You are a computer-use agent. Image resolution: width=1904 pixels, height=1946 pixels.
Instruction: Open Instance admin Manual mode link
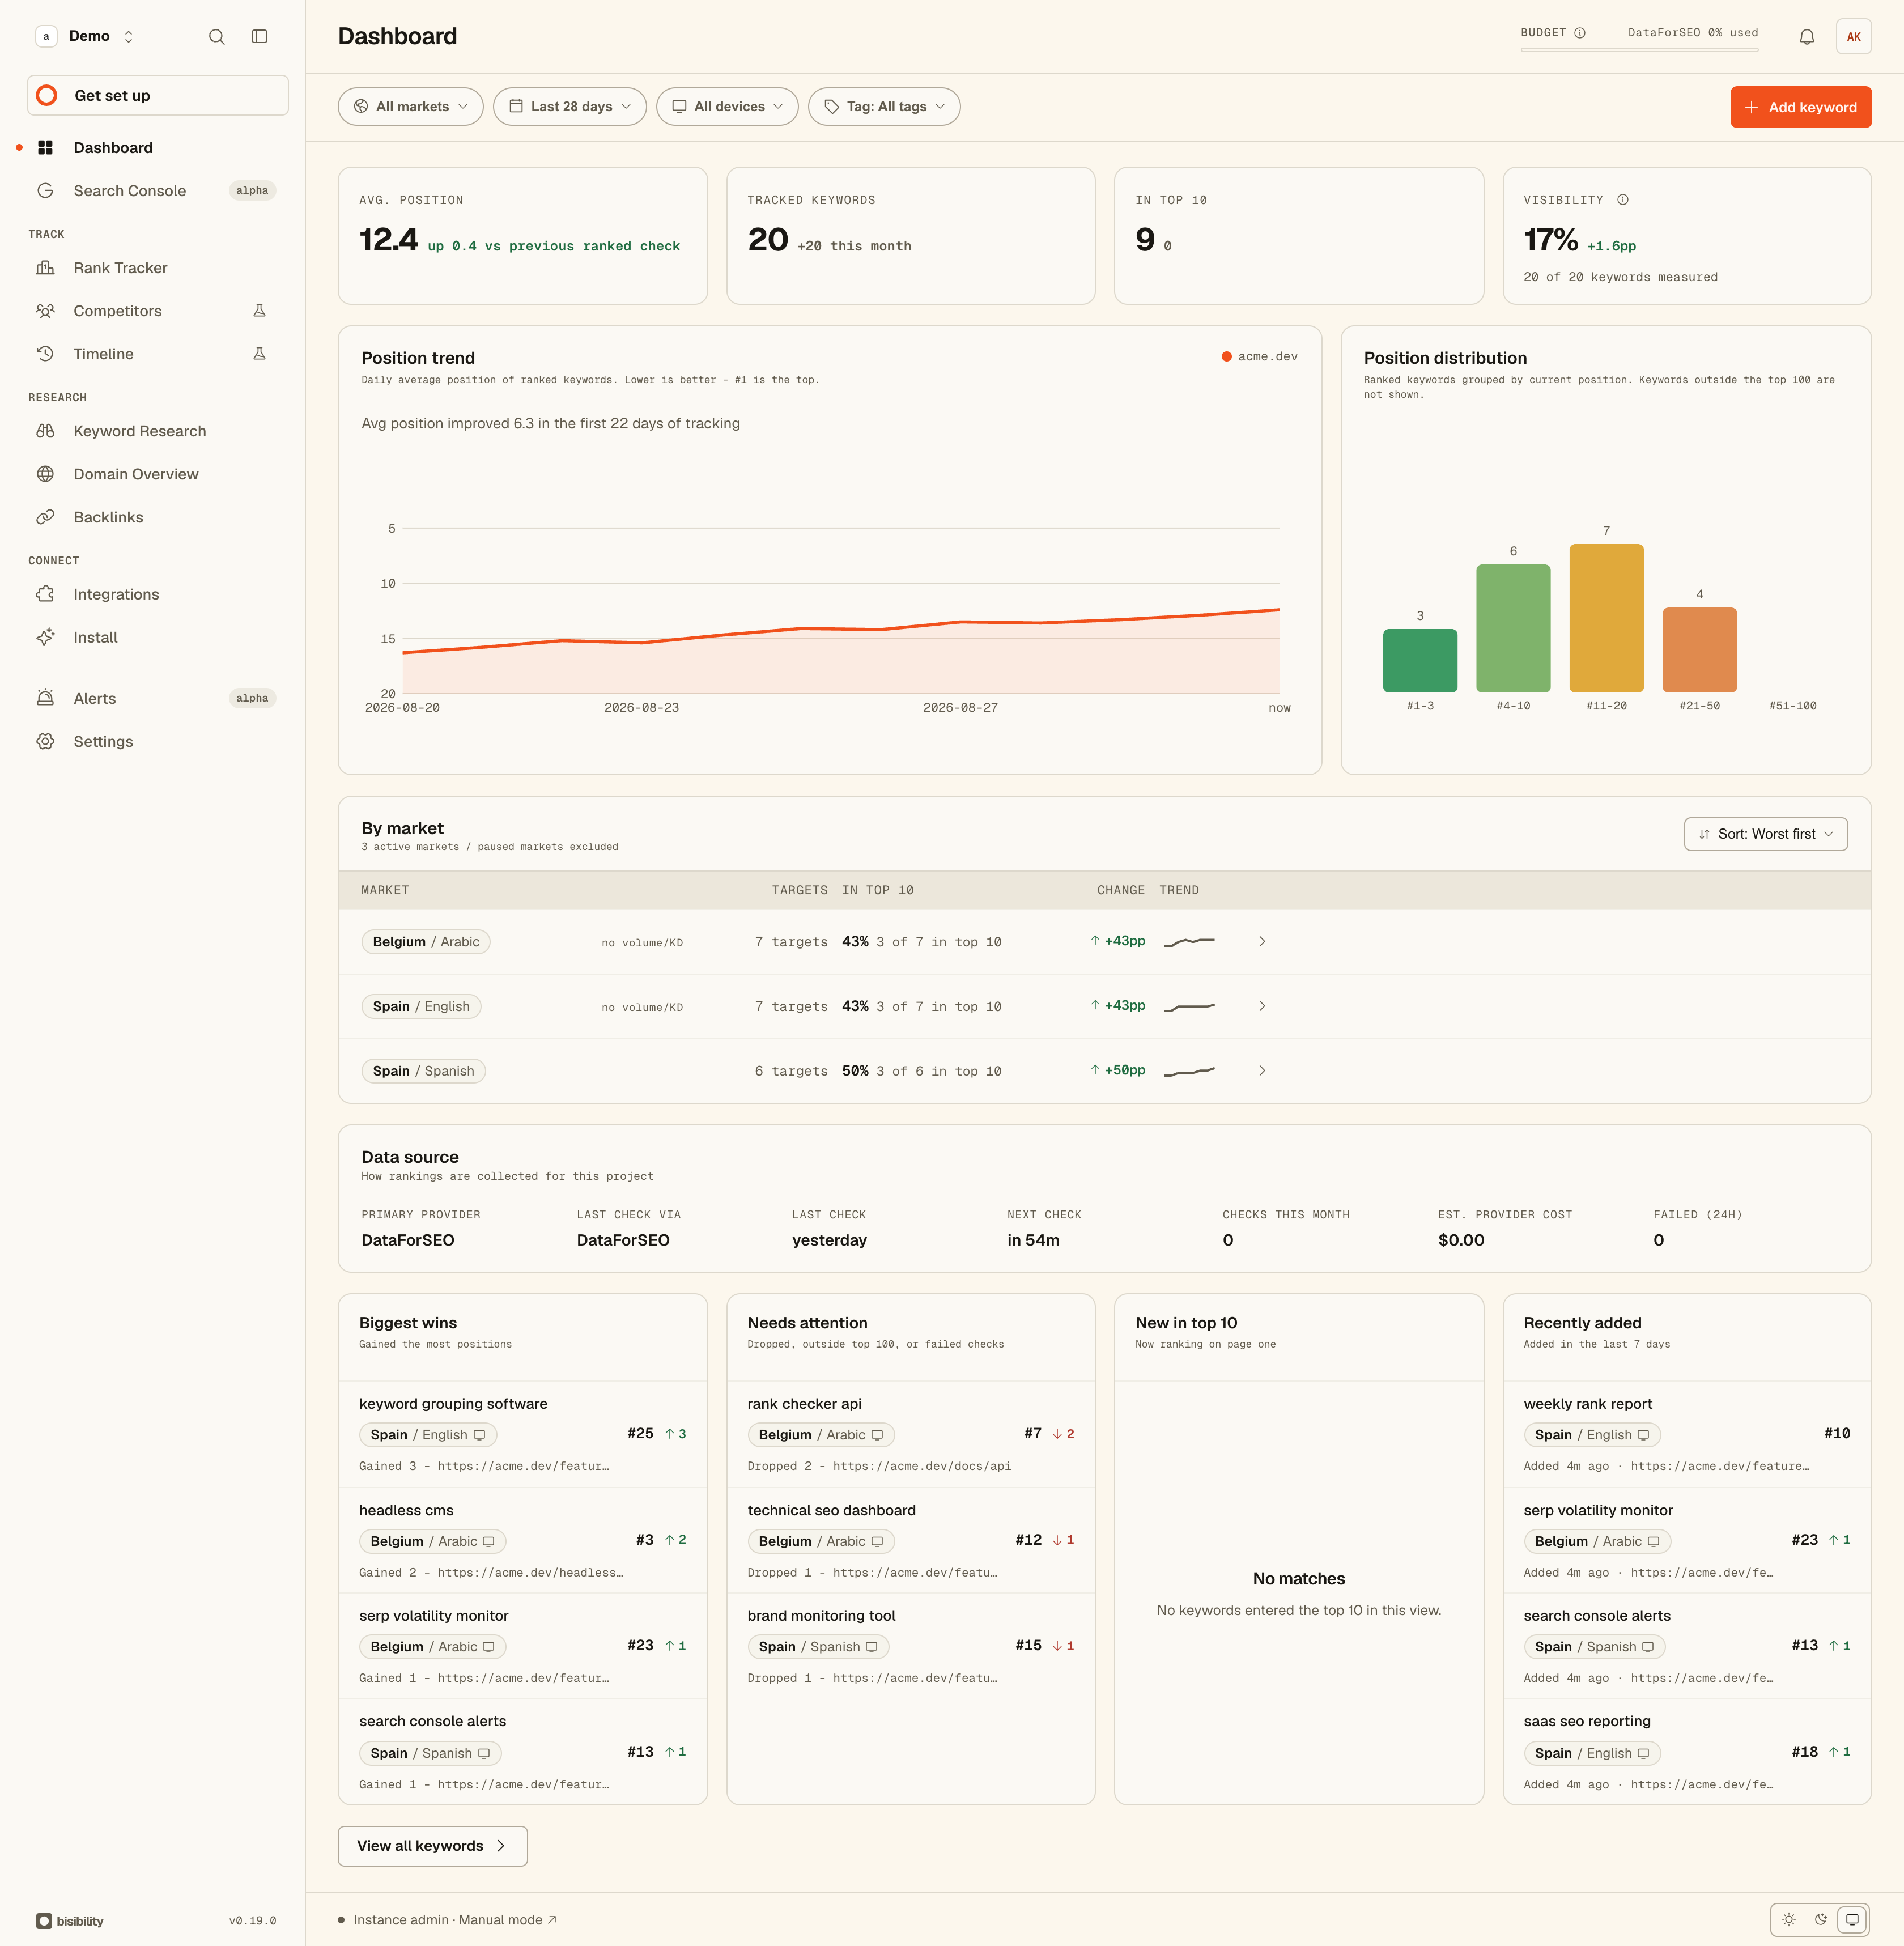click(455, 1920)
